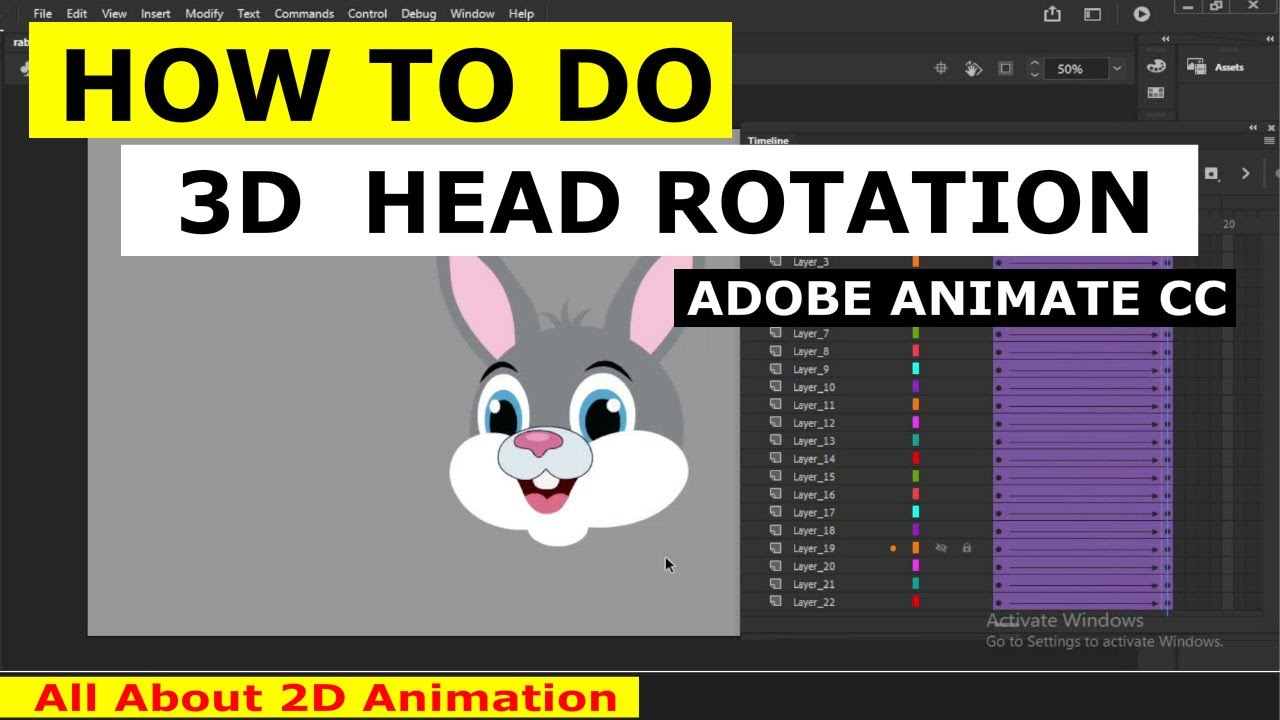Click the Center Frame crosshair icon
Viewport: 1280px width, 720px height.
coord(941,68)
